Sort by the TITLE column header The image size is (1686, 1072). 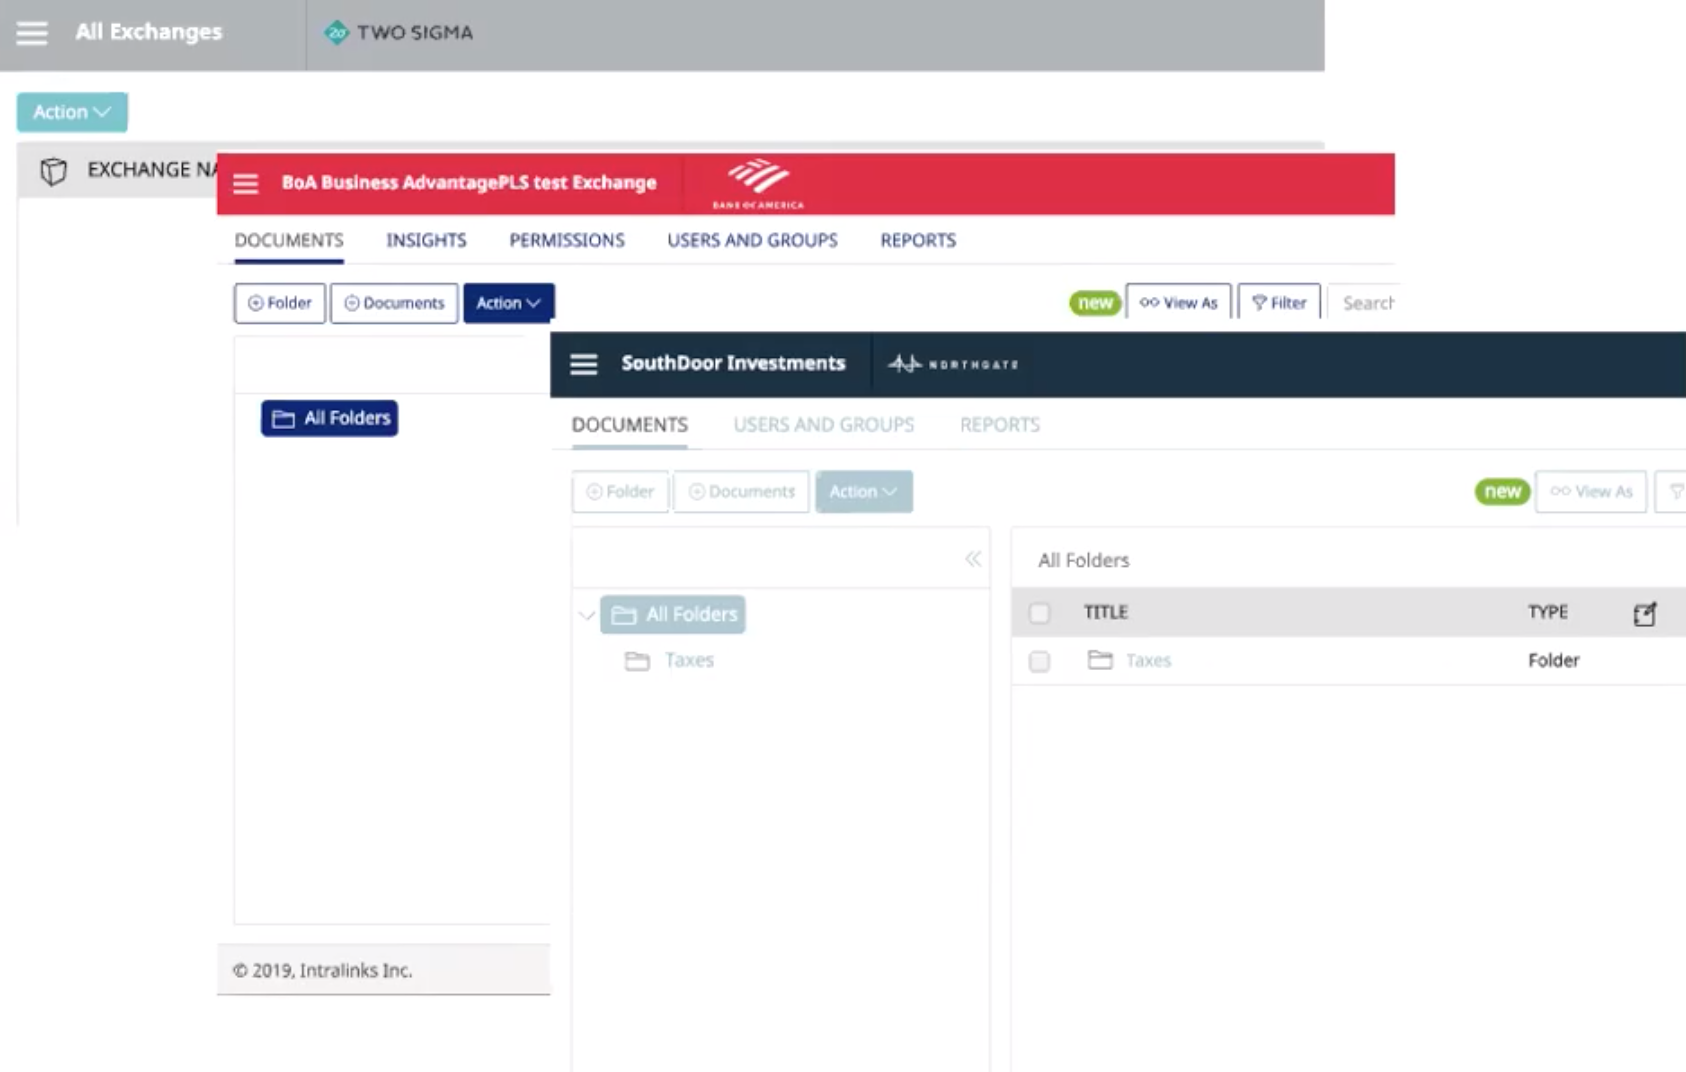coord(1106,612)
